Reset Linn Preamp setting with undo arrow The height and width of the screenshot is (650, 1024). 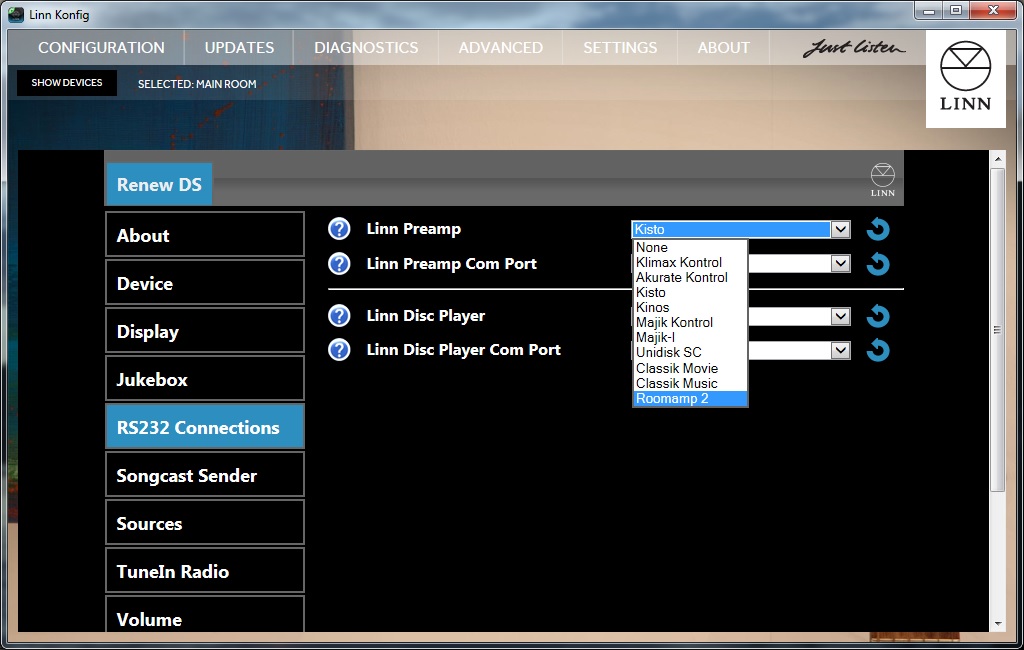point(877,230)
